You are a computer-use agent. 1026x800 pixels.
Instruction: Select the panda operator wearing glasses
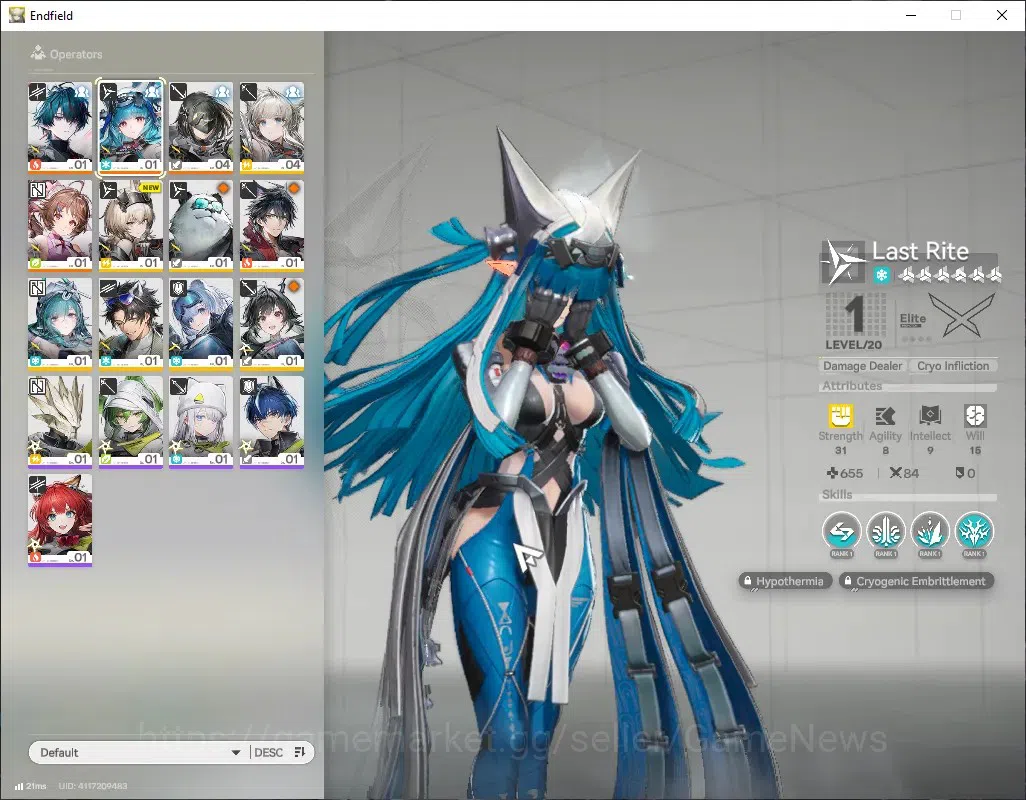201,225
